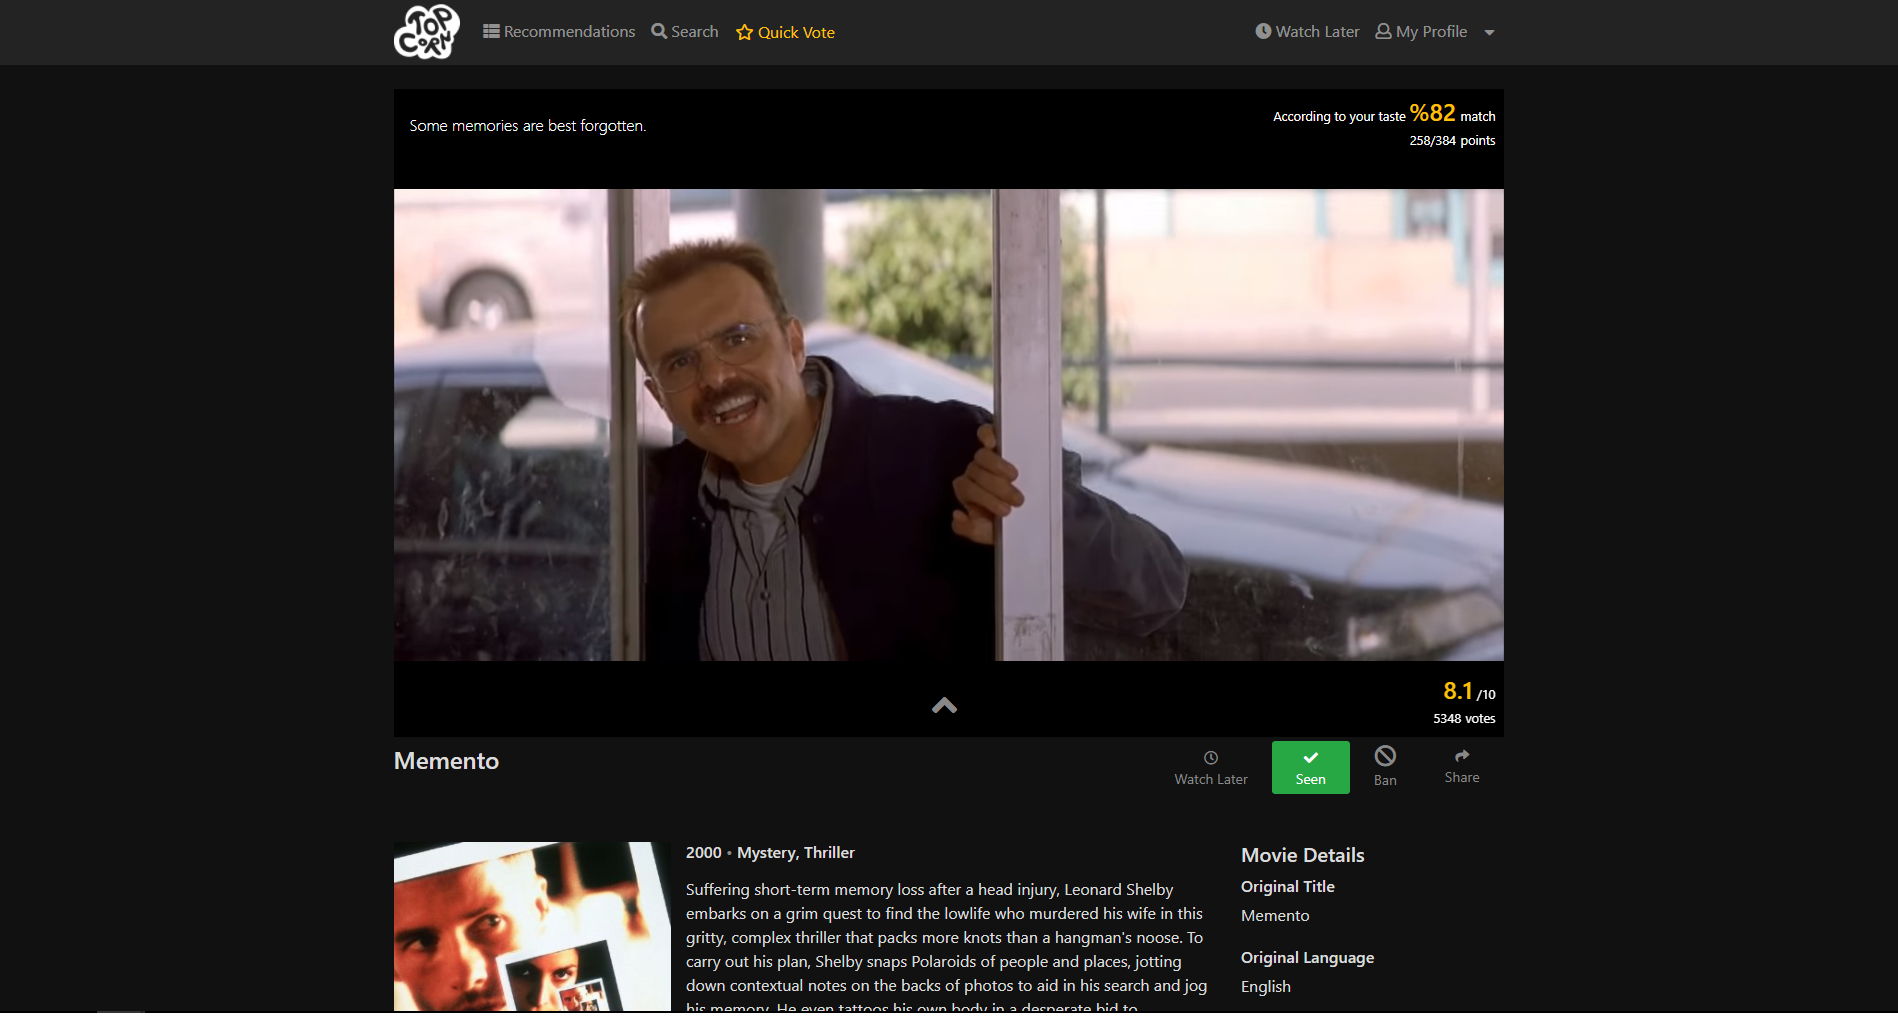Viewport: 1898px width, 1016px height.
Task: Click the user icon beside My Profile
Action: tap(1383, 31)
